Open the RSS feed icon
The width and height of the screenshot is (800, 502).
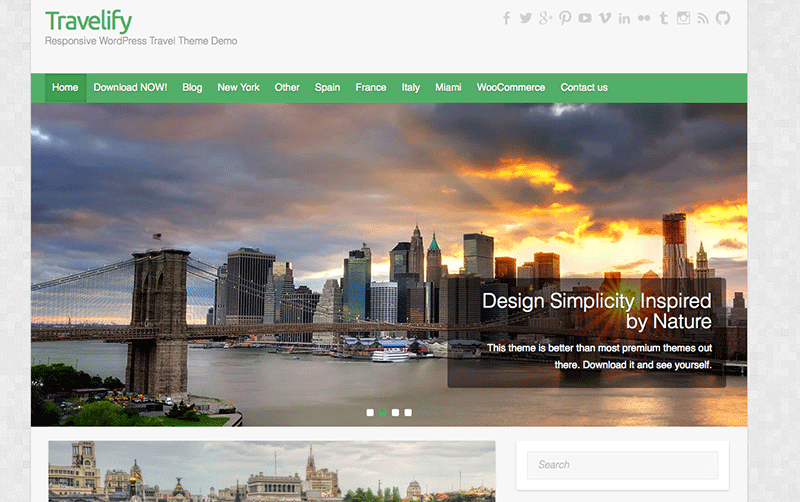(x=703, y=18)
